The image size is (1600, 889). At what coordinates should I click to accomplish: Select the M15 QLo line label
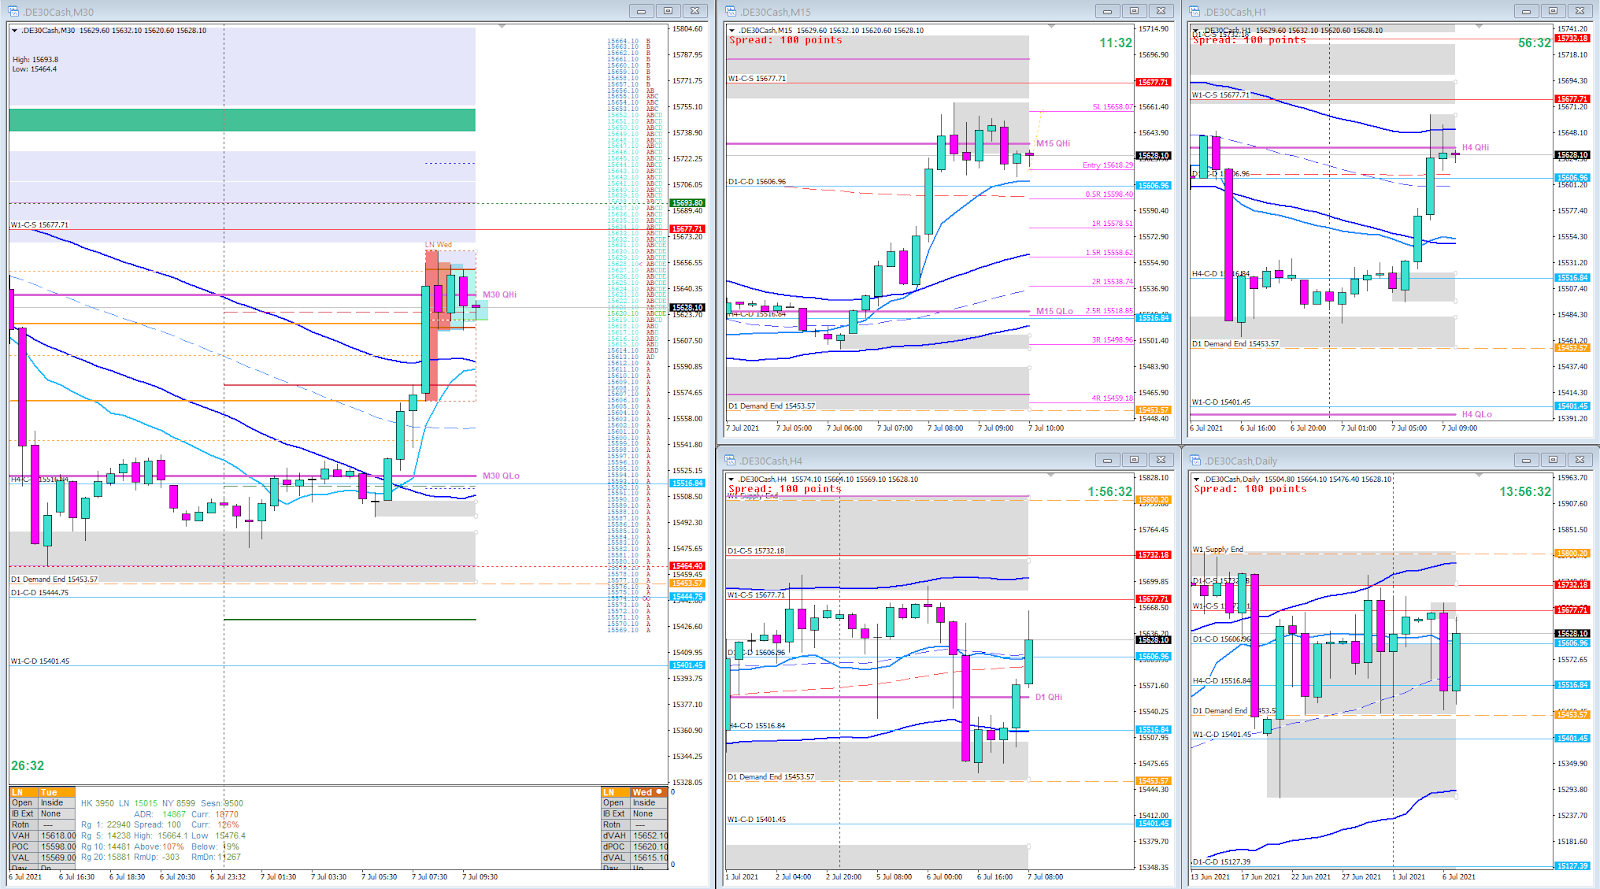(x=1055, y=311)
